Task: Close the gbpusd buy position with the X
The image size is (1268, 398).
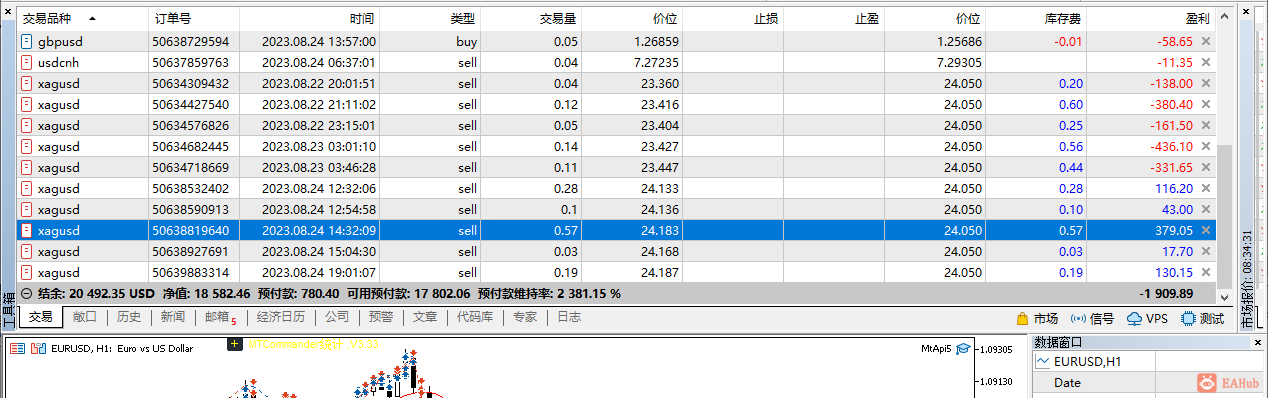Action: click(1205, 42)
